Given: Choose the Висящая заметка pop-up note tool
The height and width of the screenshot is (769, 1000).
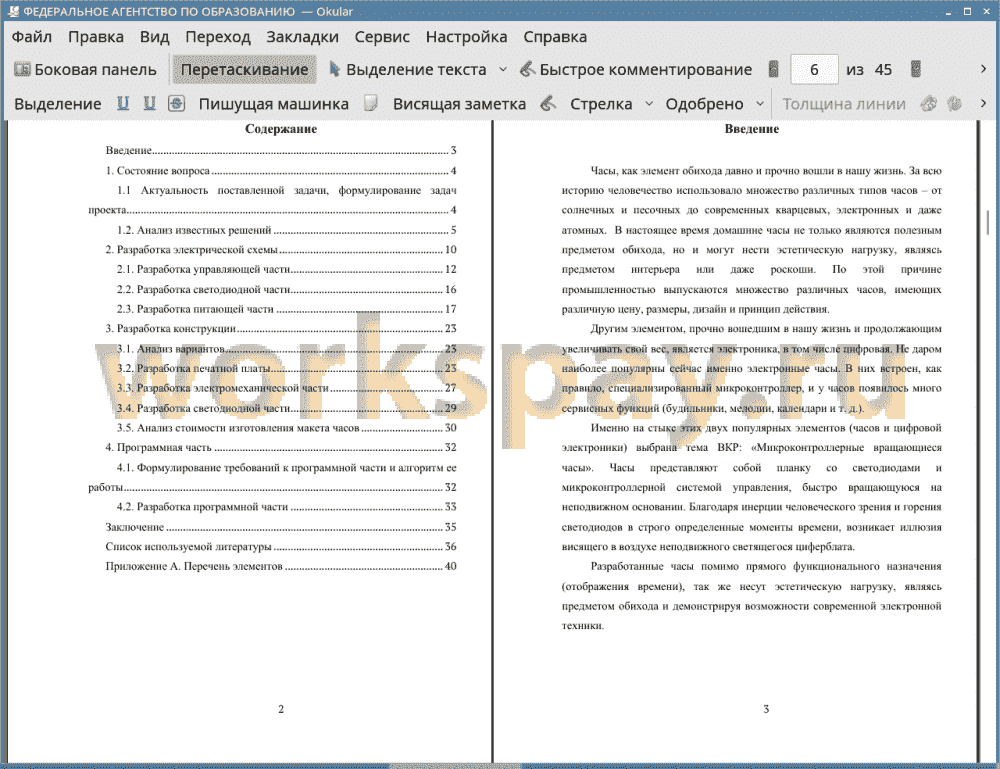Looking at the screenshot, I should point(459,104).
